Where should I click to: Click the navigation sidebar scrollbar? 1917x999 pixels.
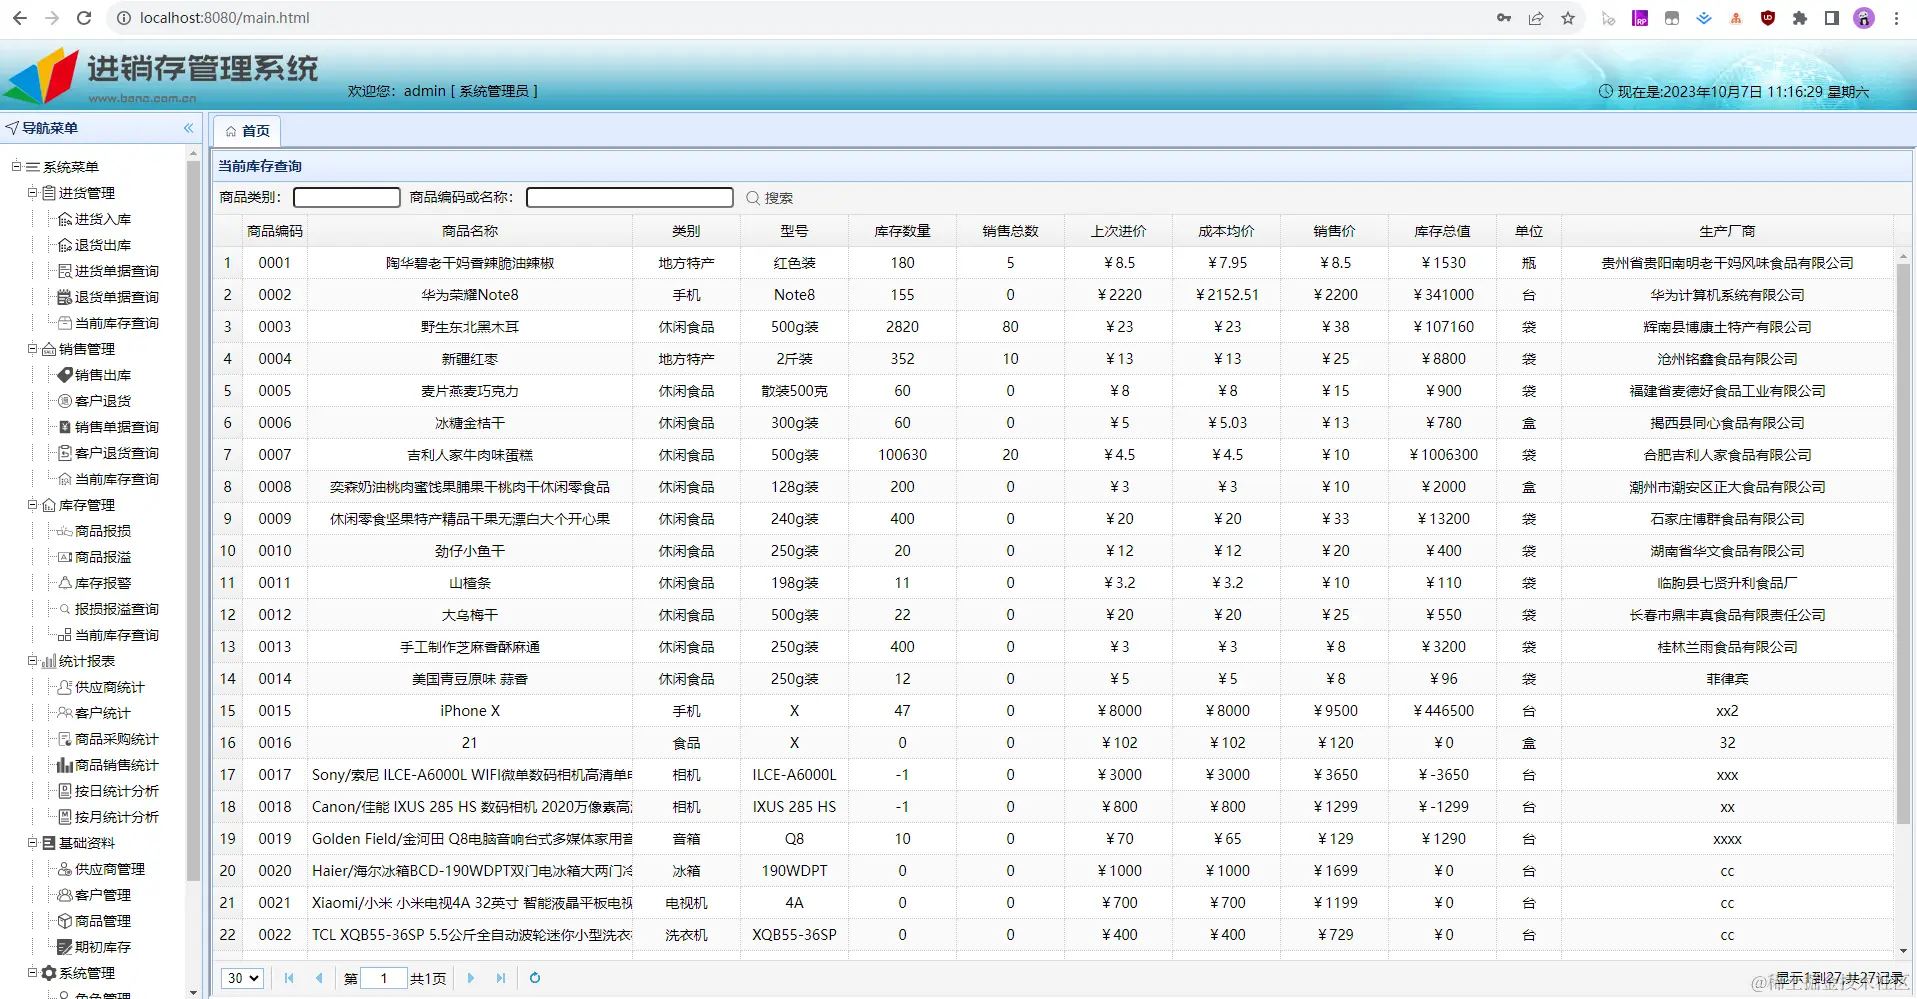coord(194,520)
